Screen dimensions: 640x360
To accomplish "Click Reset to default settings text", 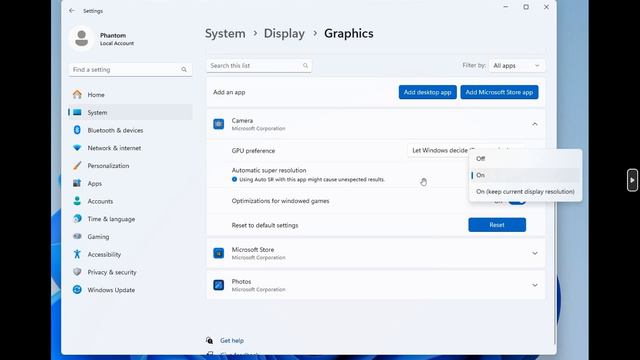I will (265, 225).
